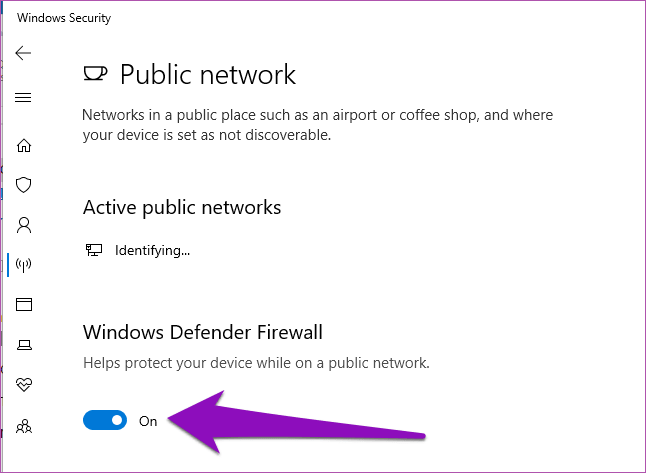Open Device performance & health heart icon
The height and width of the screenshot is (473, 646).
(x=23, y=385)
